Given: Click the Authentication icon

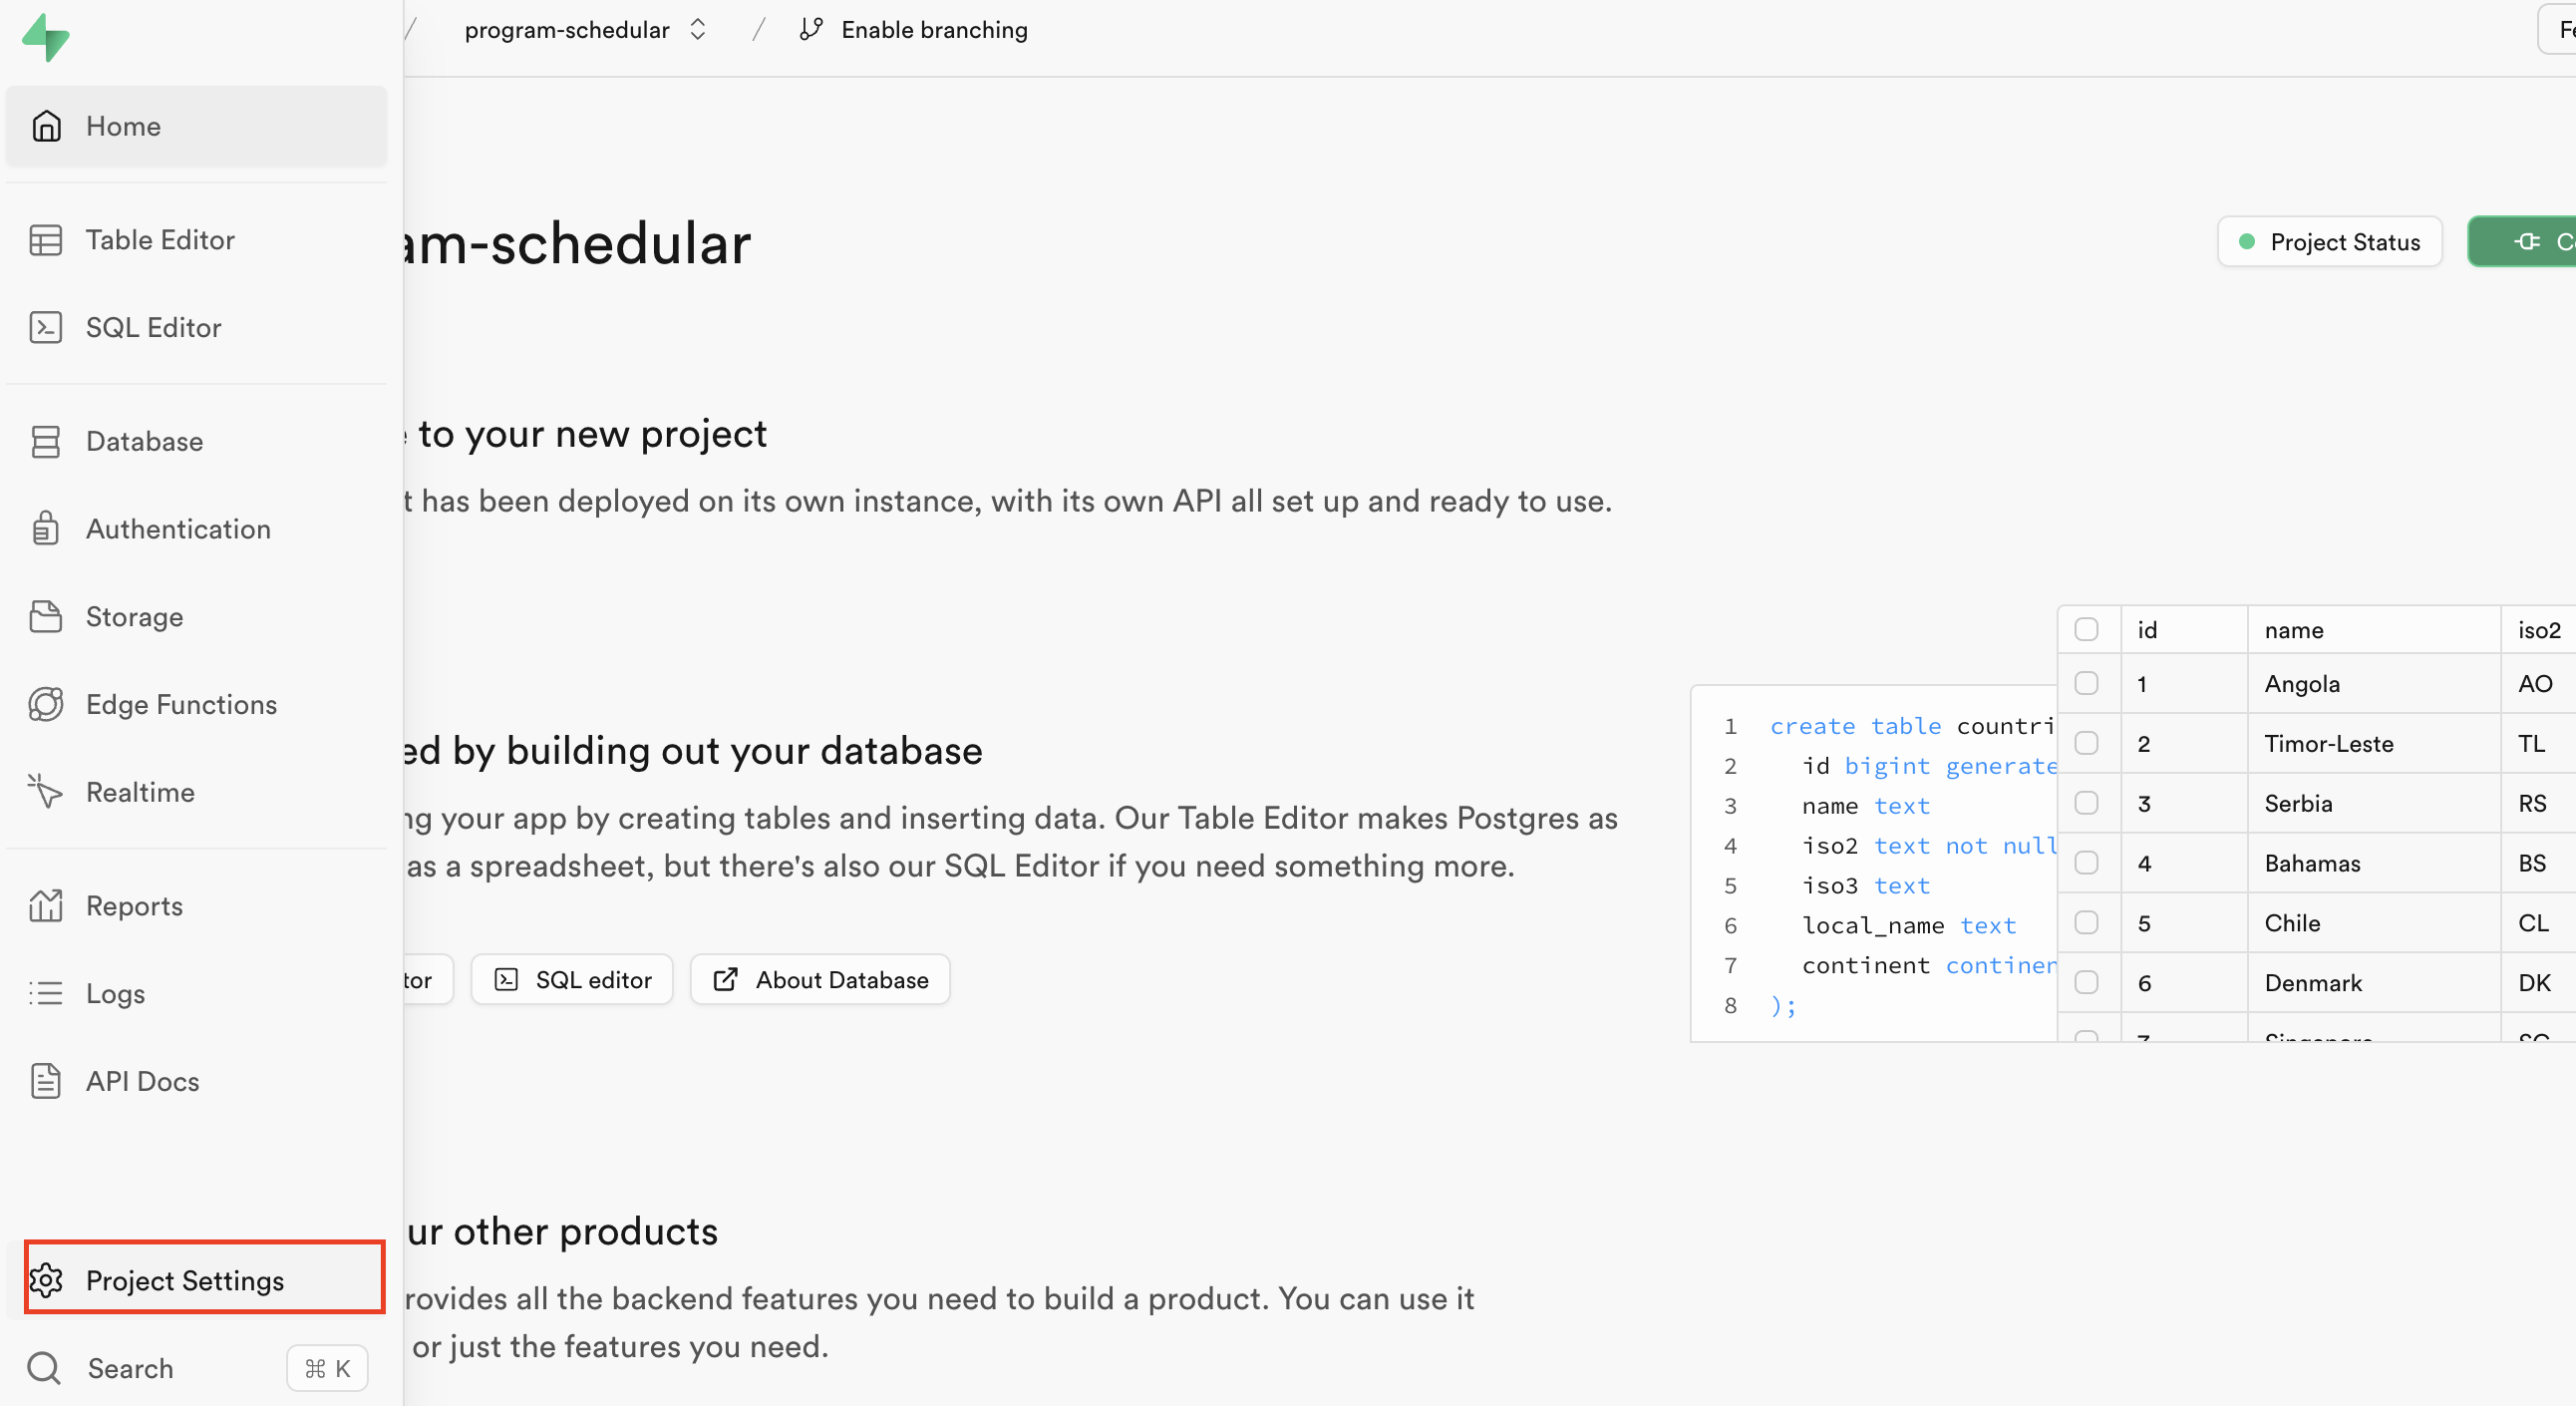Looking at the screenshot, I should (x=47, y=528).
